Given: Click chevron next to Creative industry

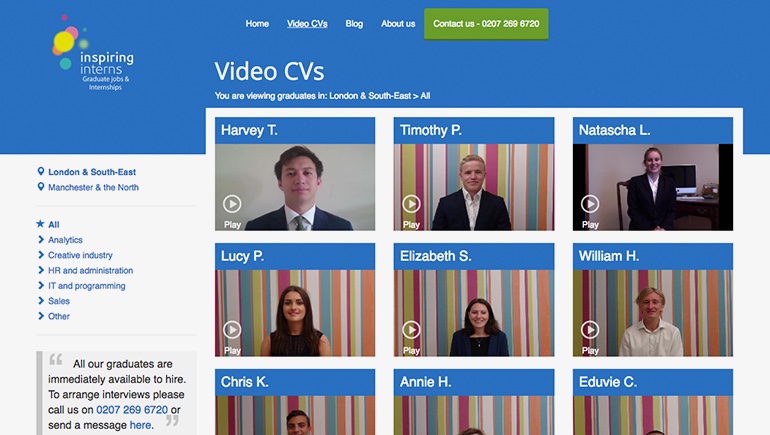Looking at the screenshot, I should click(41, 255).
